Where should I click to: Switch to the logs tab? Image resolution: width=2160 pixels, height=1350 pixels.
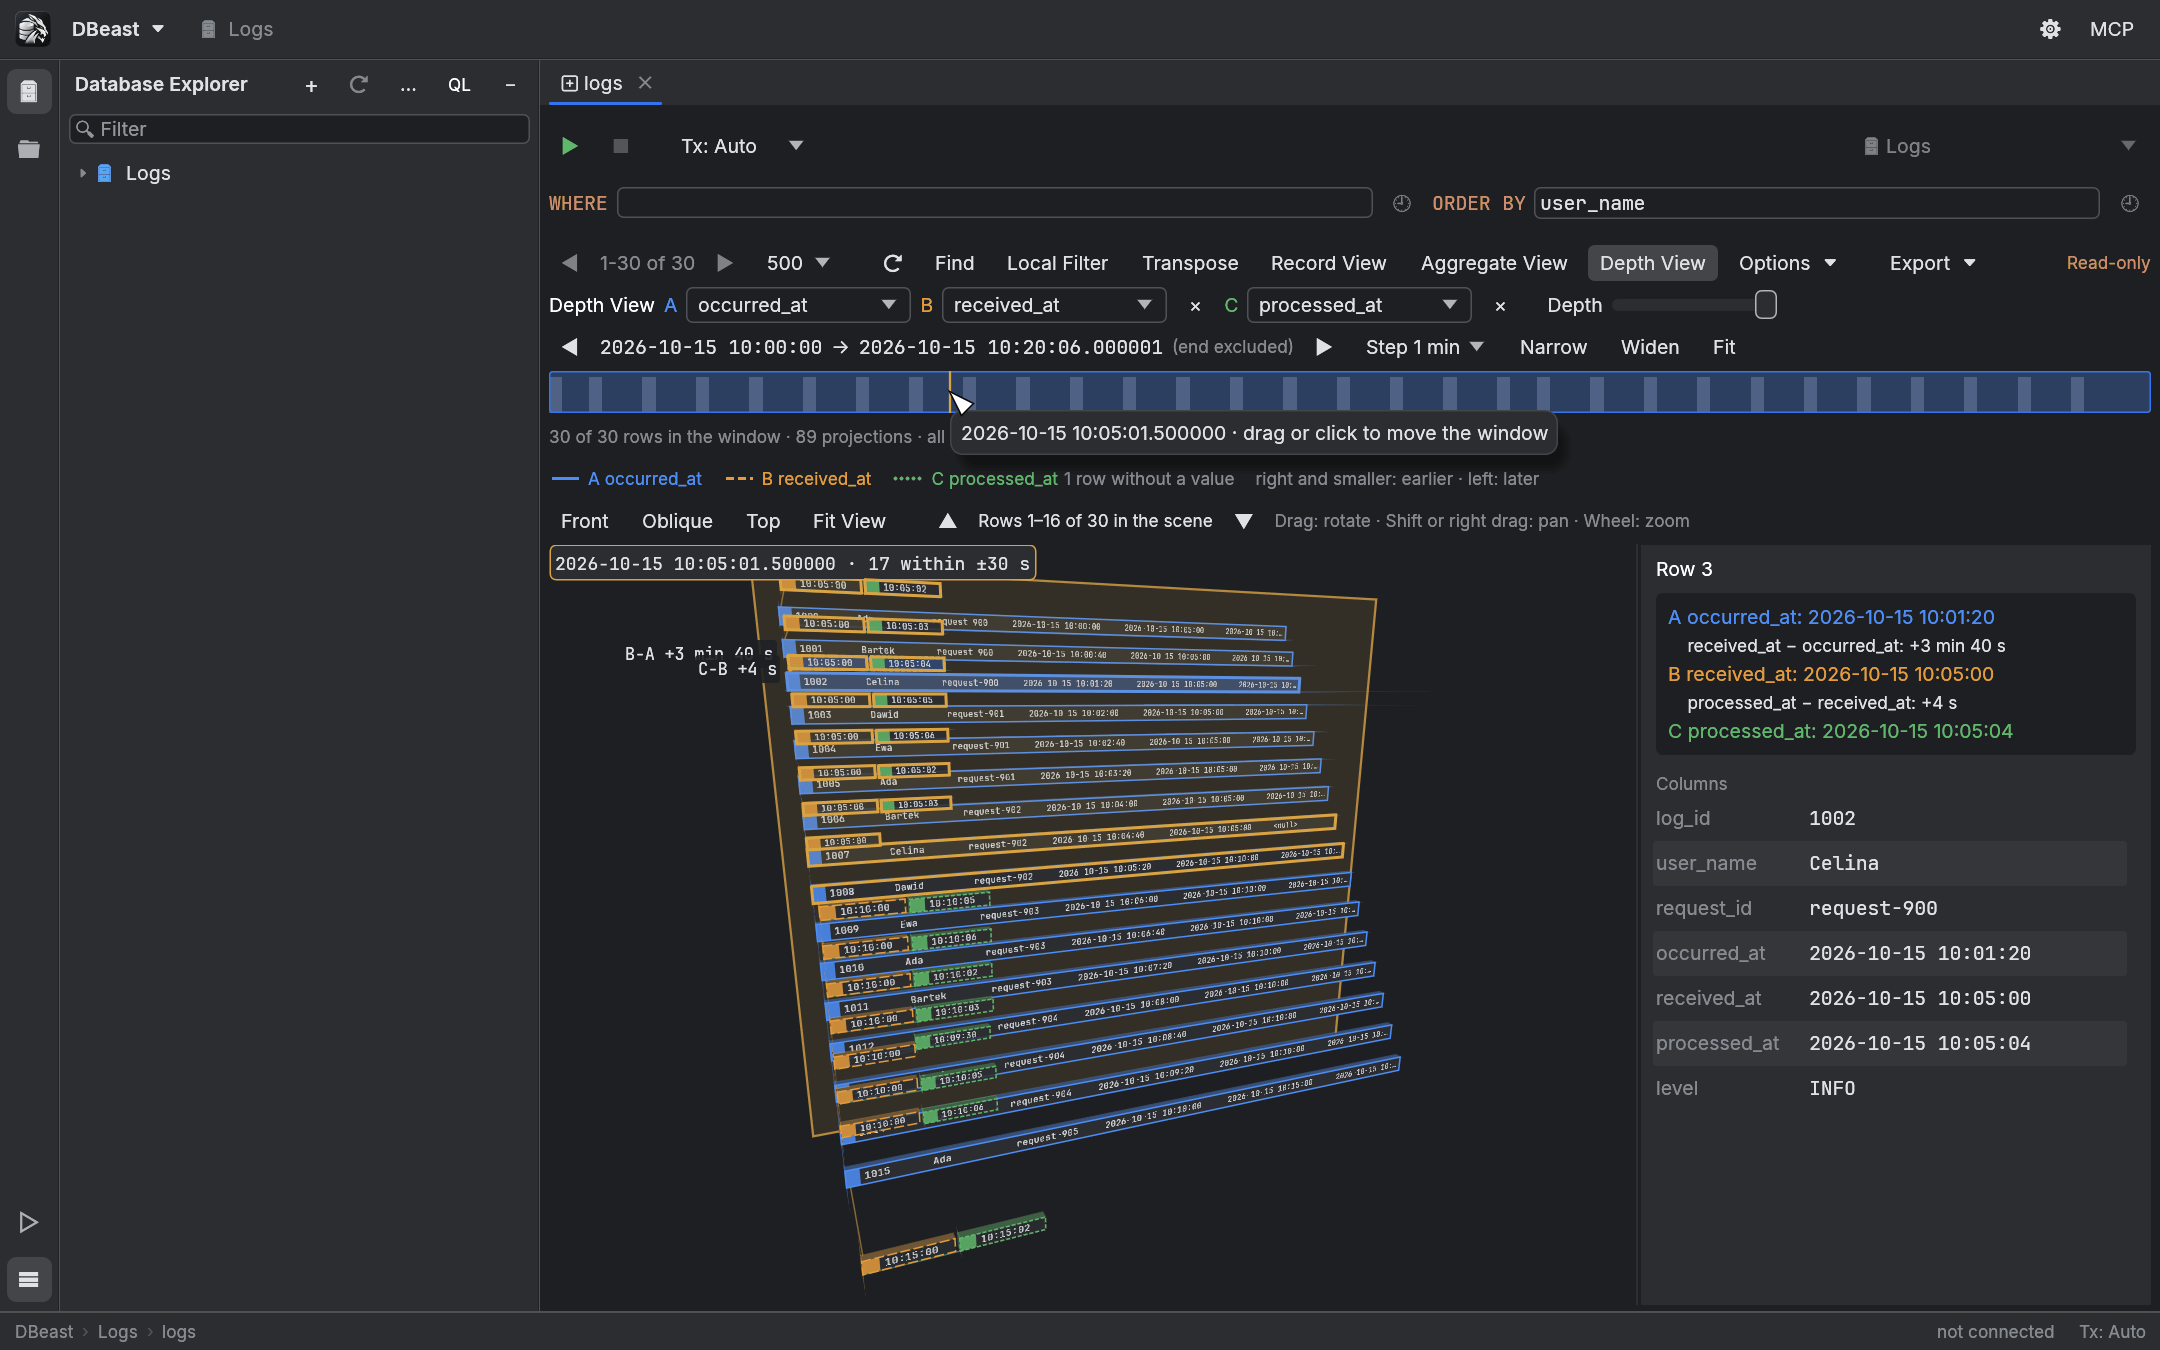click(x=603, y=83)
